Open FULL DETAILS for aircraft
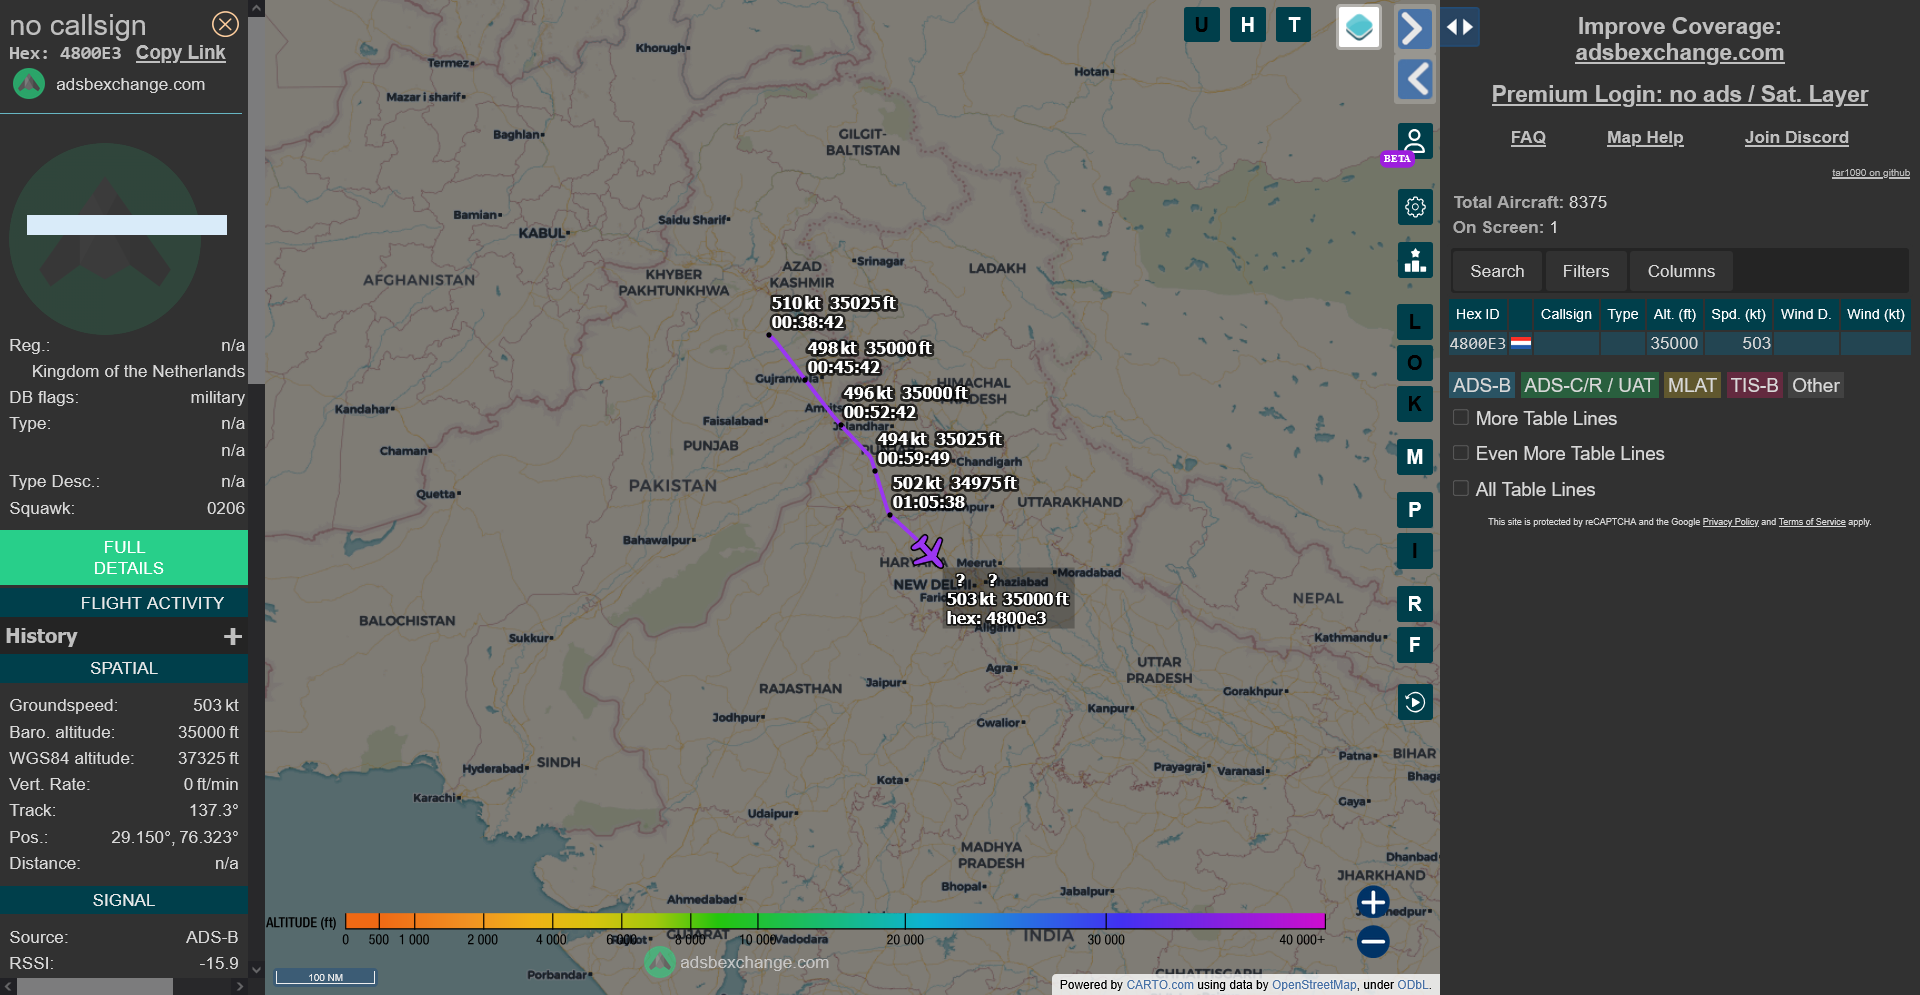This screenshot has width=1920, height=995. 124,557
